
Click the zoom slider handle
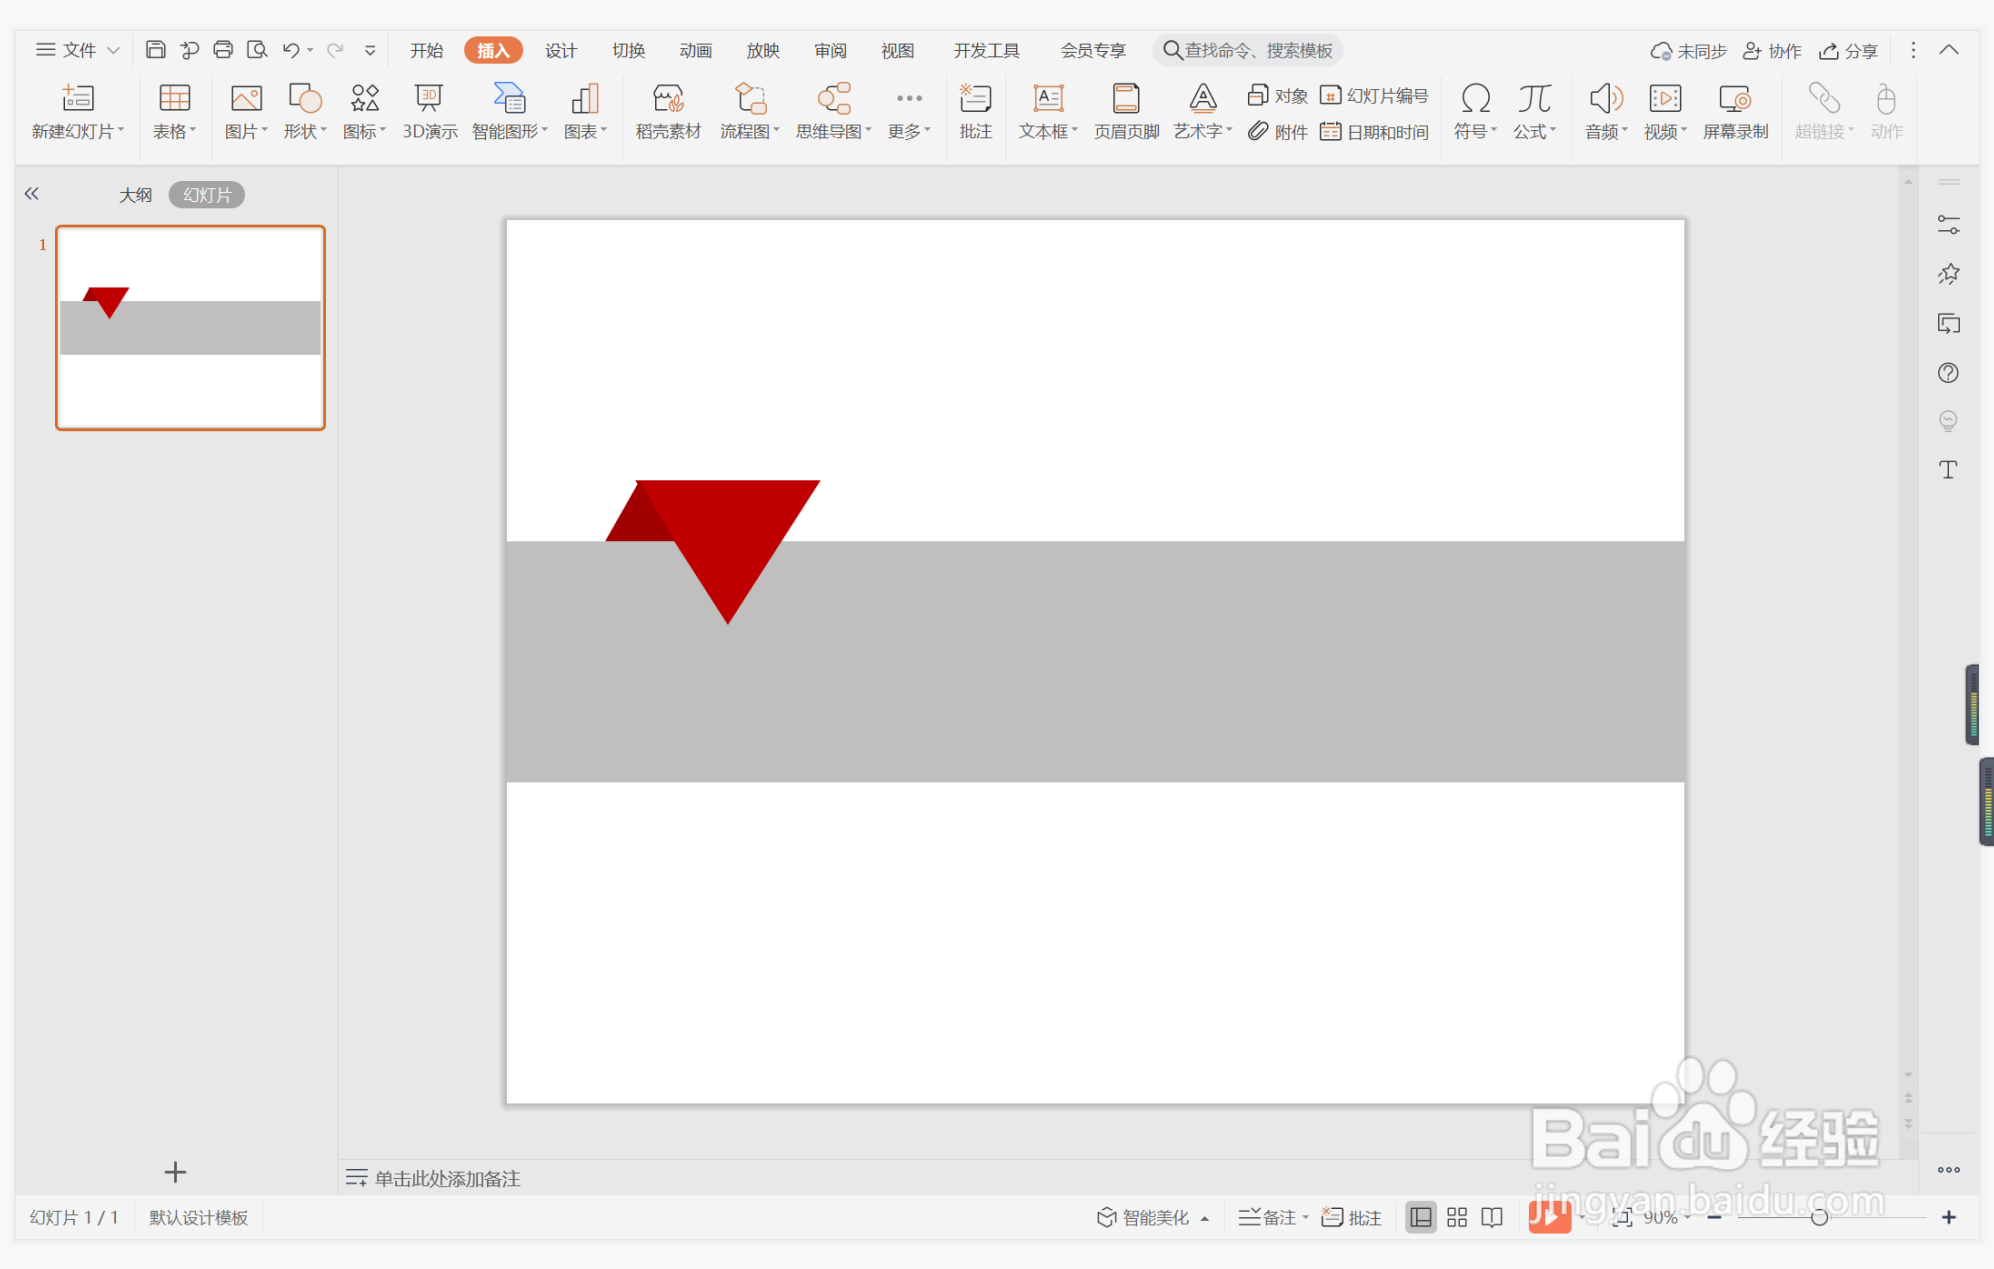[x=1819, y=1217]
